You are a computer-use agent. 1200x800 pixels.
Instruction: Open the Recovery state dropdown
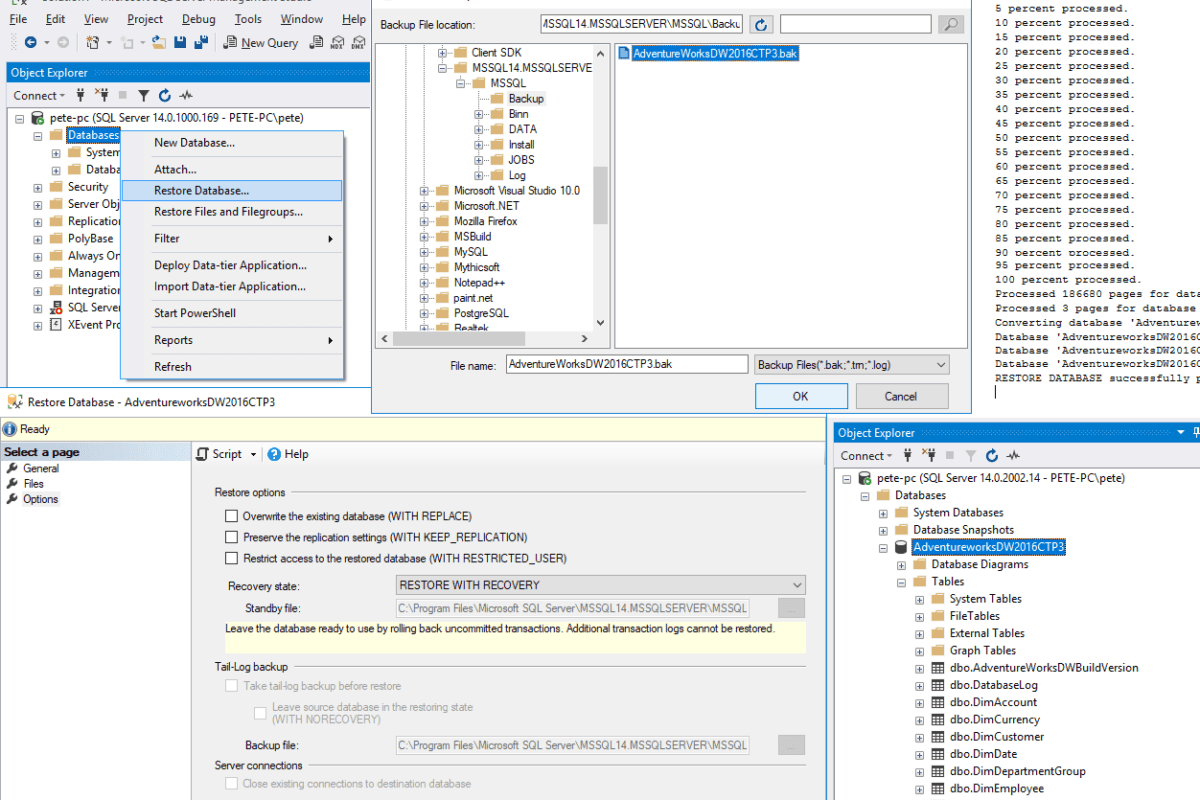click(600, 585)
